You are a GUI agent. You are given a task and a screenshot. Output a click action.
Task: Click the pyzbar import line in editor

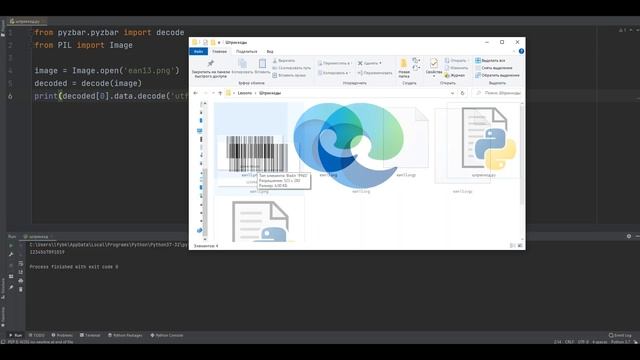tap(109, 32)
